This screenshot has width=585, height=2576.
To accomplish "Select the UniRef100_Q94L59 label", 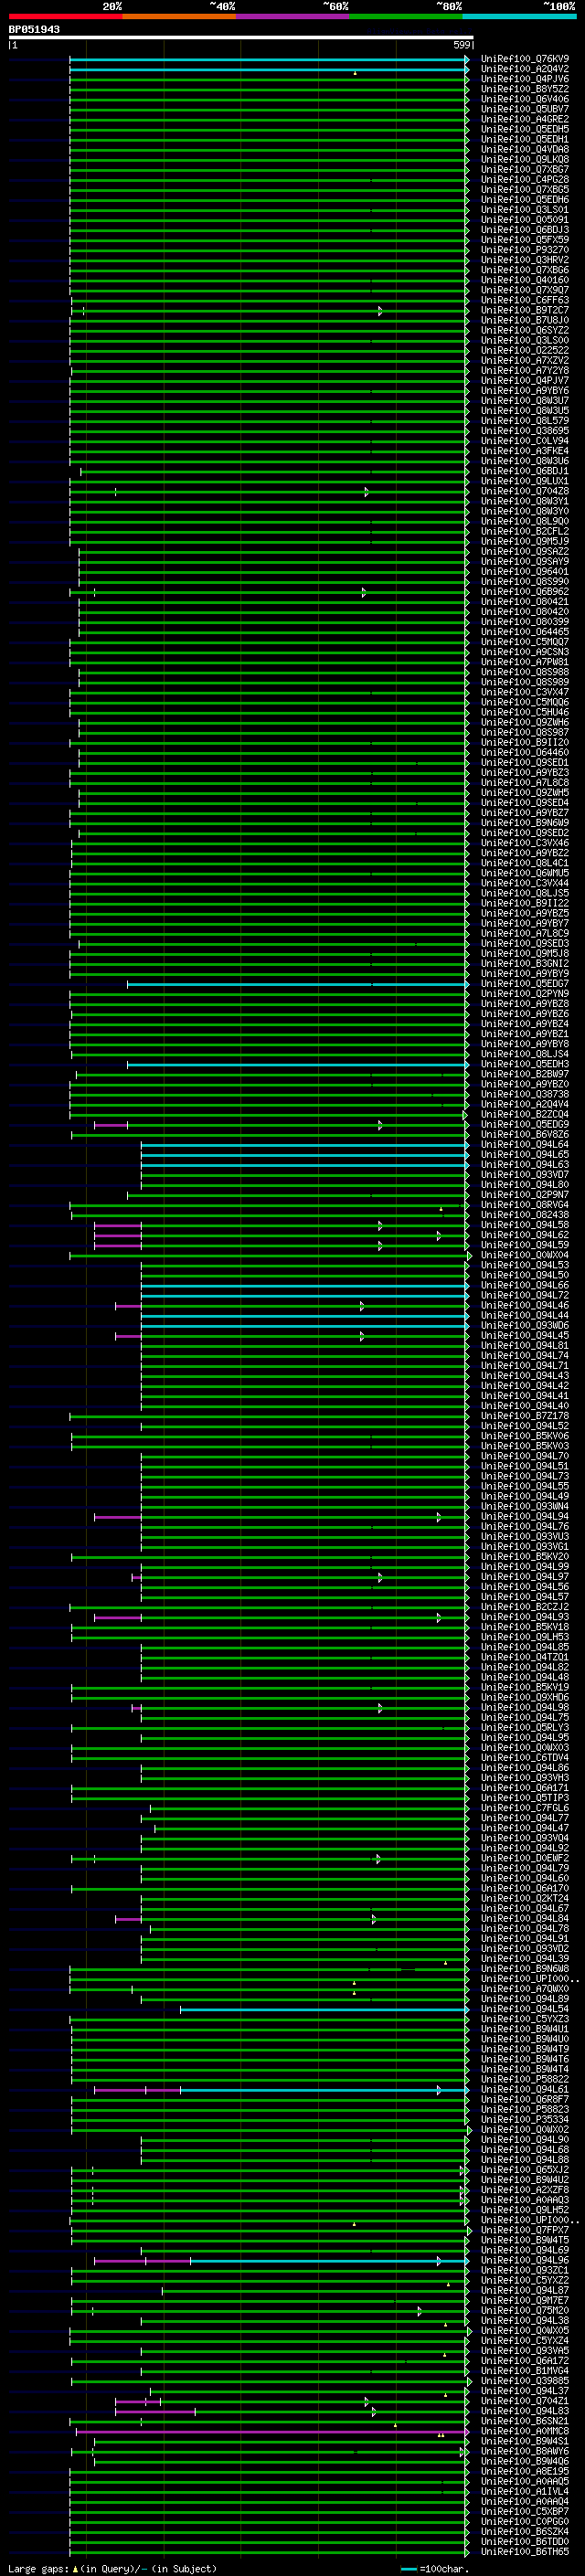I will [524, 1245].
